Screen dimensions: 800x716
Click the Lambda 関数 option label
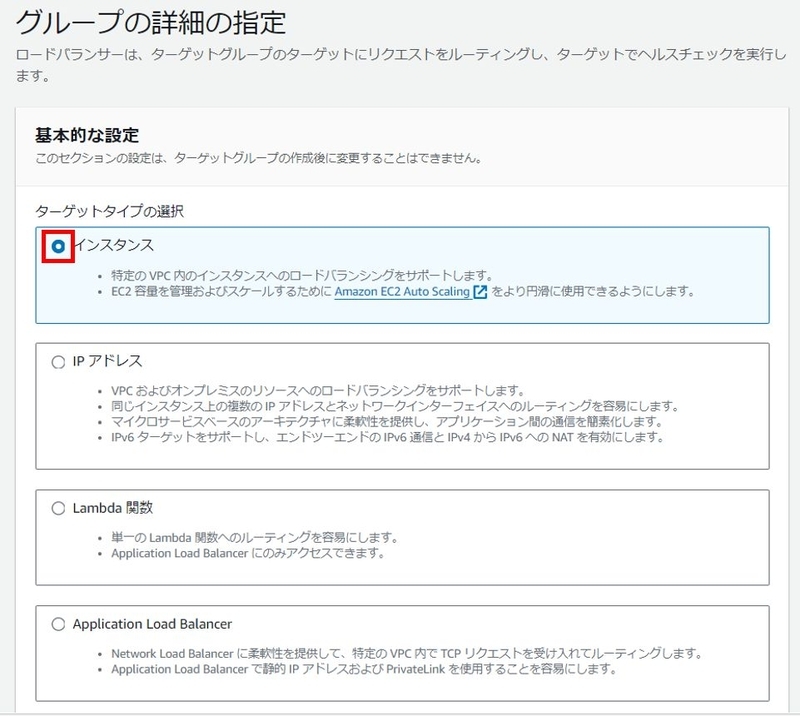click(x=113, y=508)
